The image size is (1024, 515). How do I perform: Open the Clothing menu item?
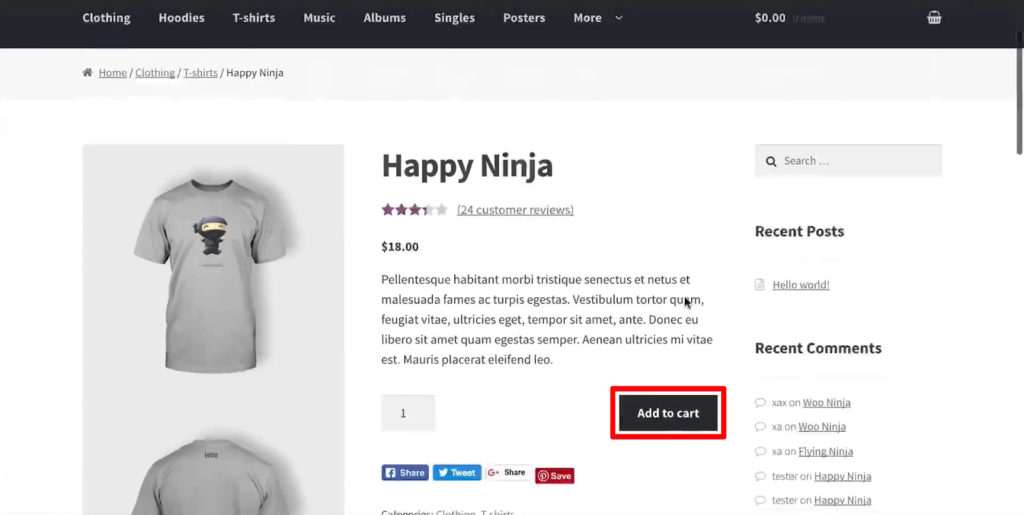tap(106, 18)
